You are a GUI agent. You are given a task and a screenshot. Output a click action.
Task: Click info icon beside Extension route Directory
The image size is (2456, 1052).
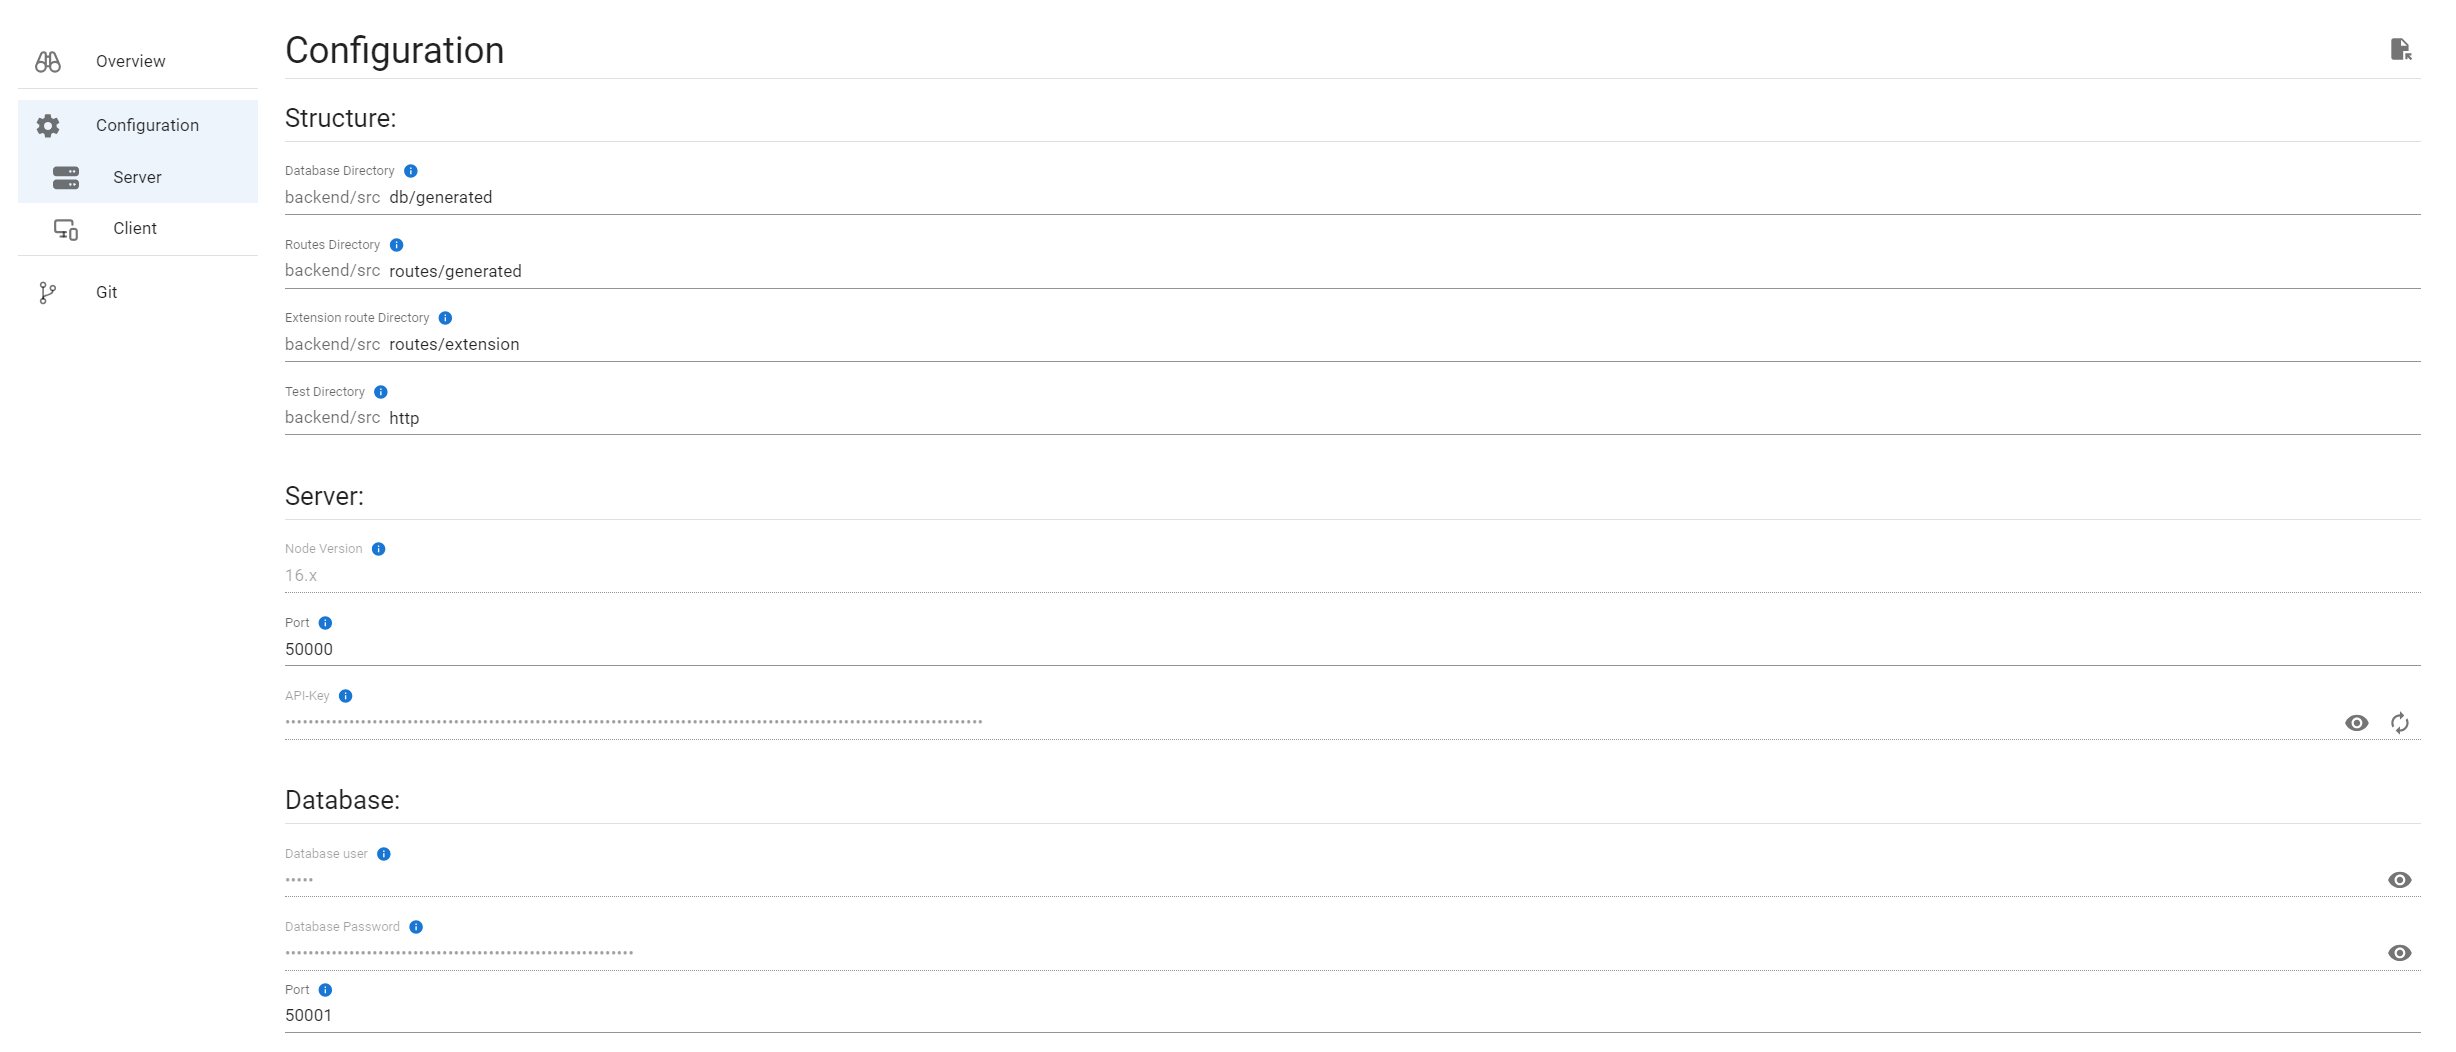446,318
